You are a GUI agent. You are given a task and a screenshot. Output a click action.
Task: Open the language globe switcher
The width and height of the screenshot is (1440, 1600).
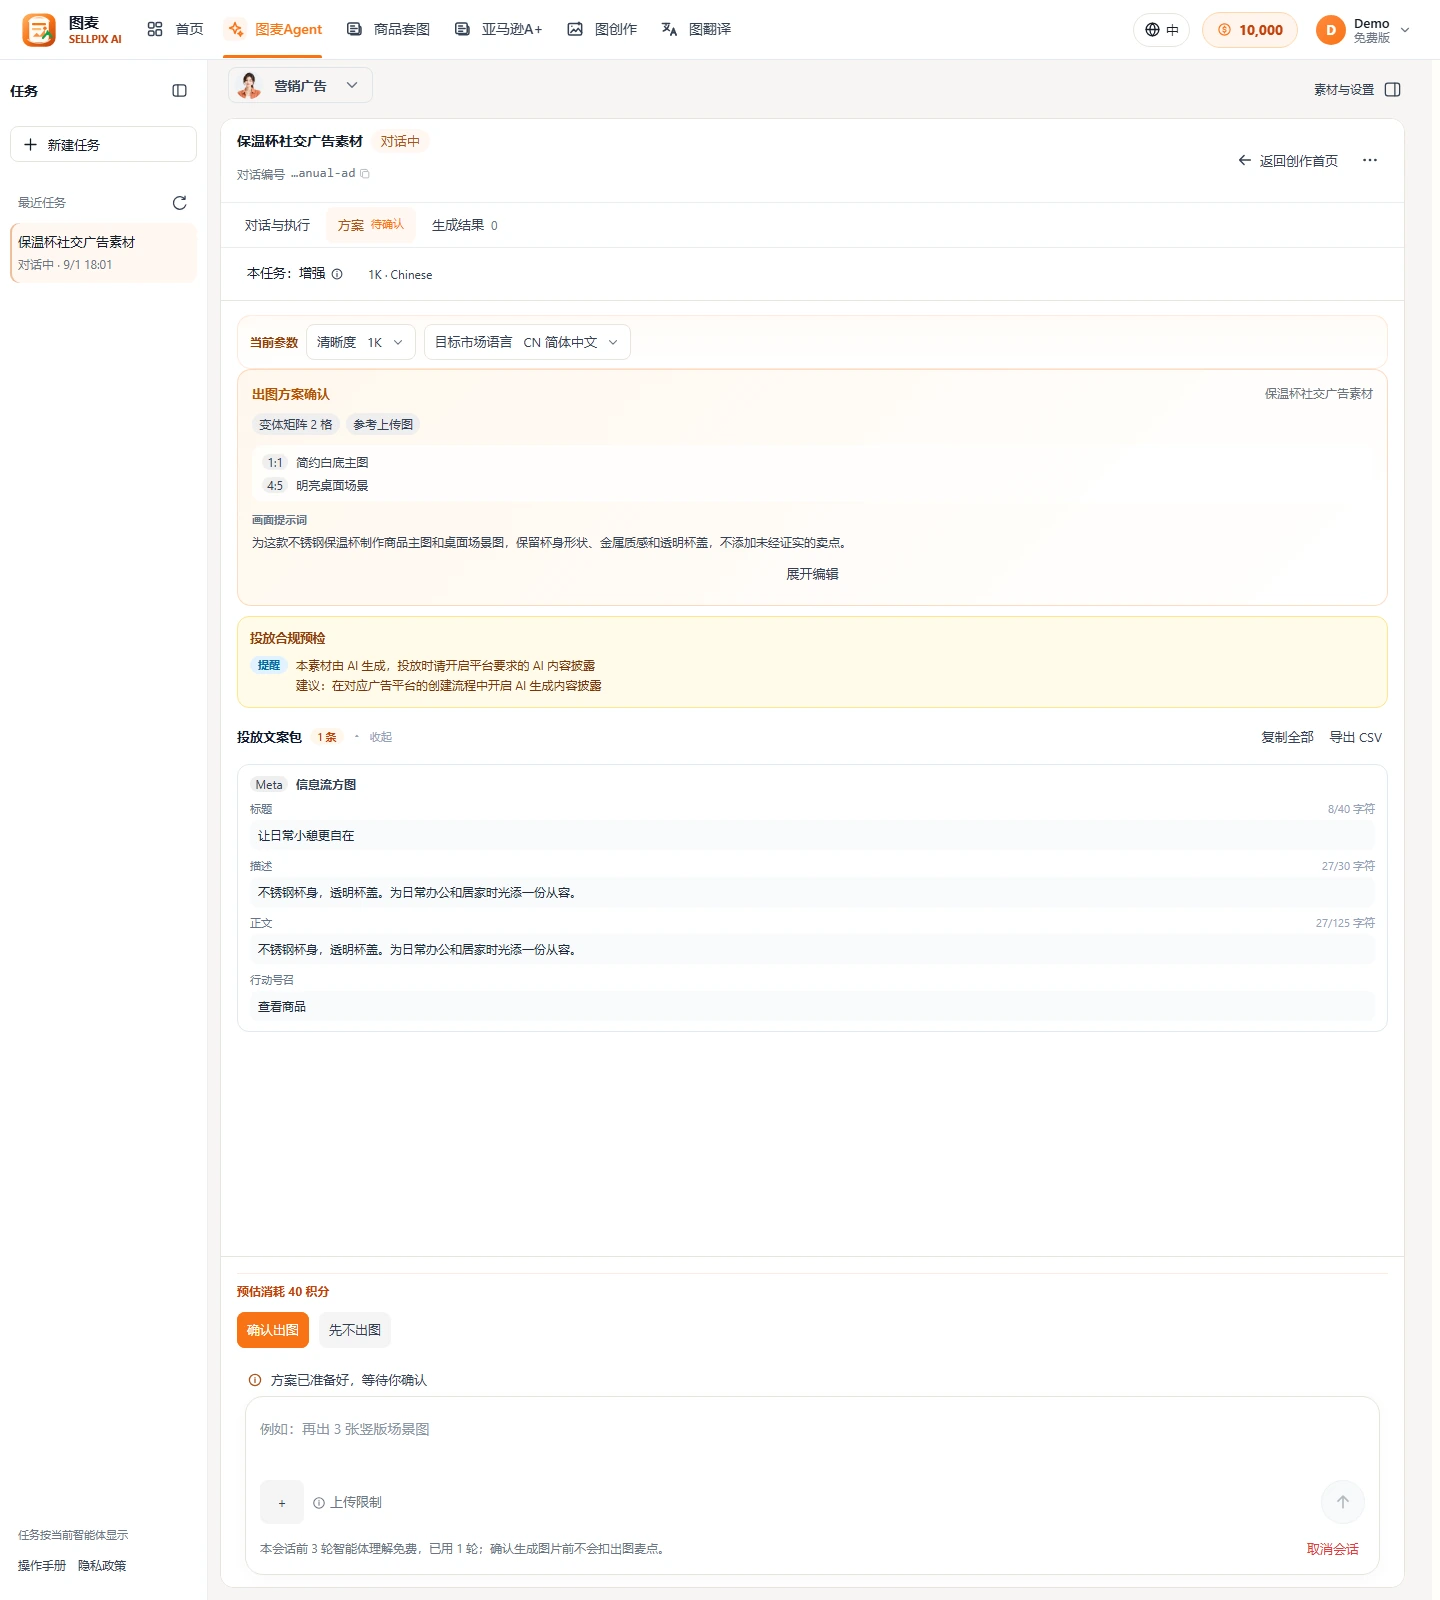click(1161, 30)
